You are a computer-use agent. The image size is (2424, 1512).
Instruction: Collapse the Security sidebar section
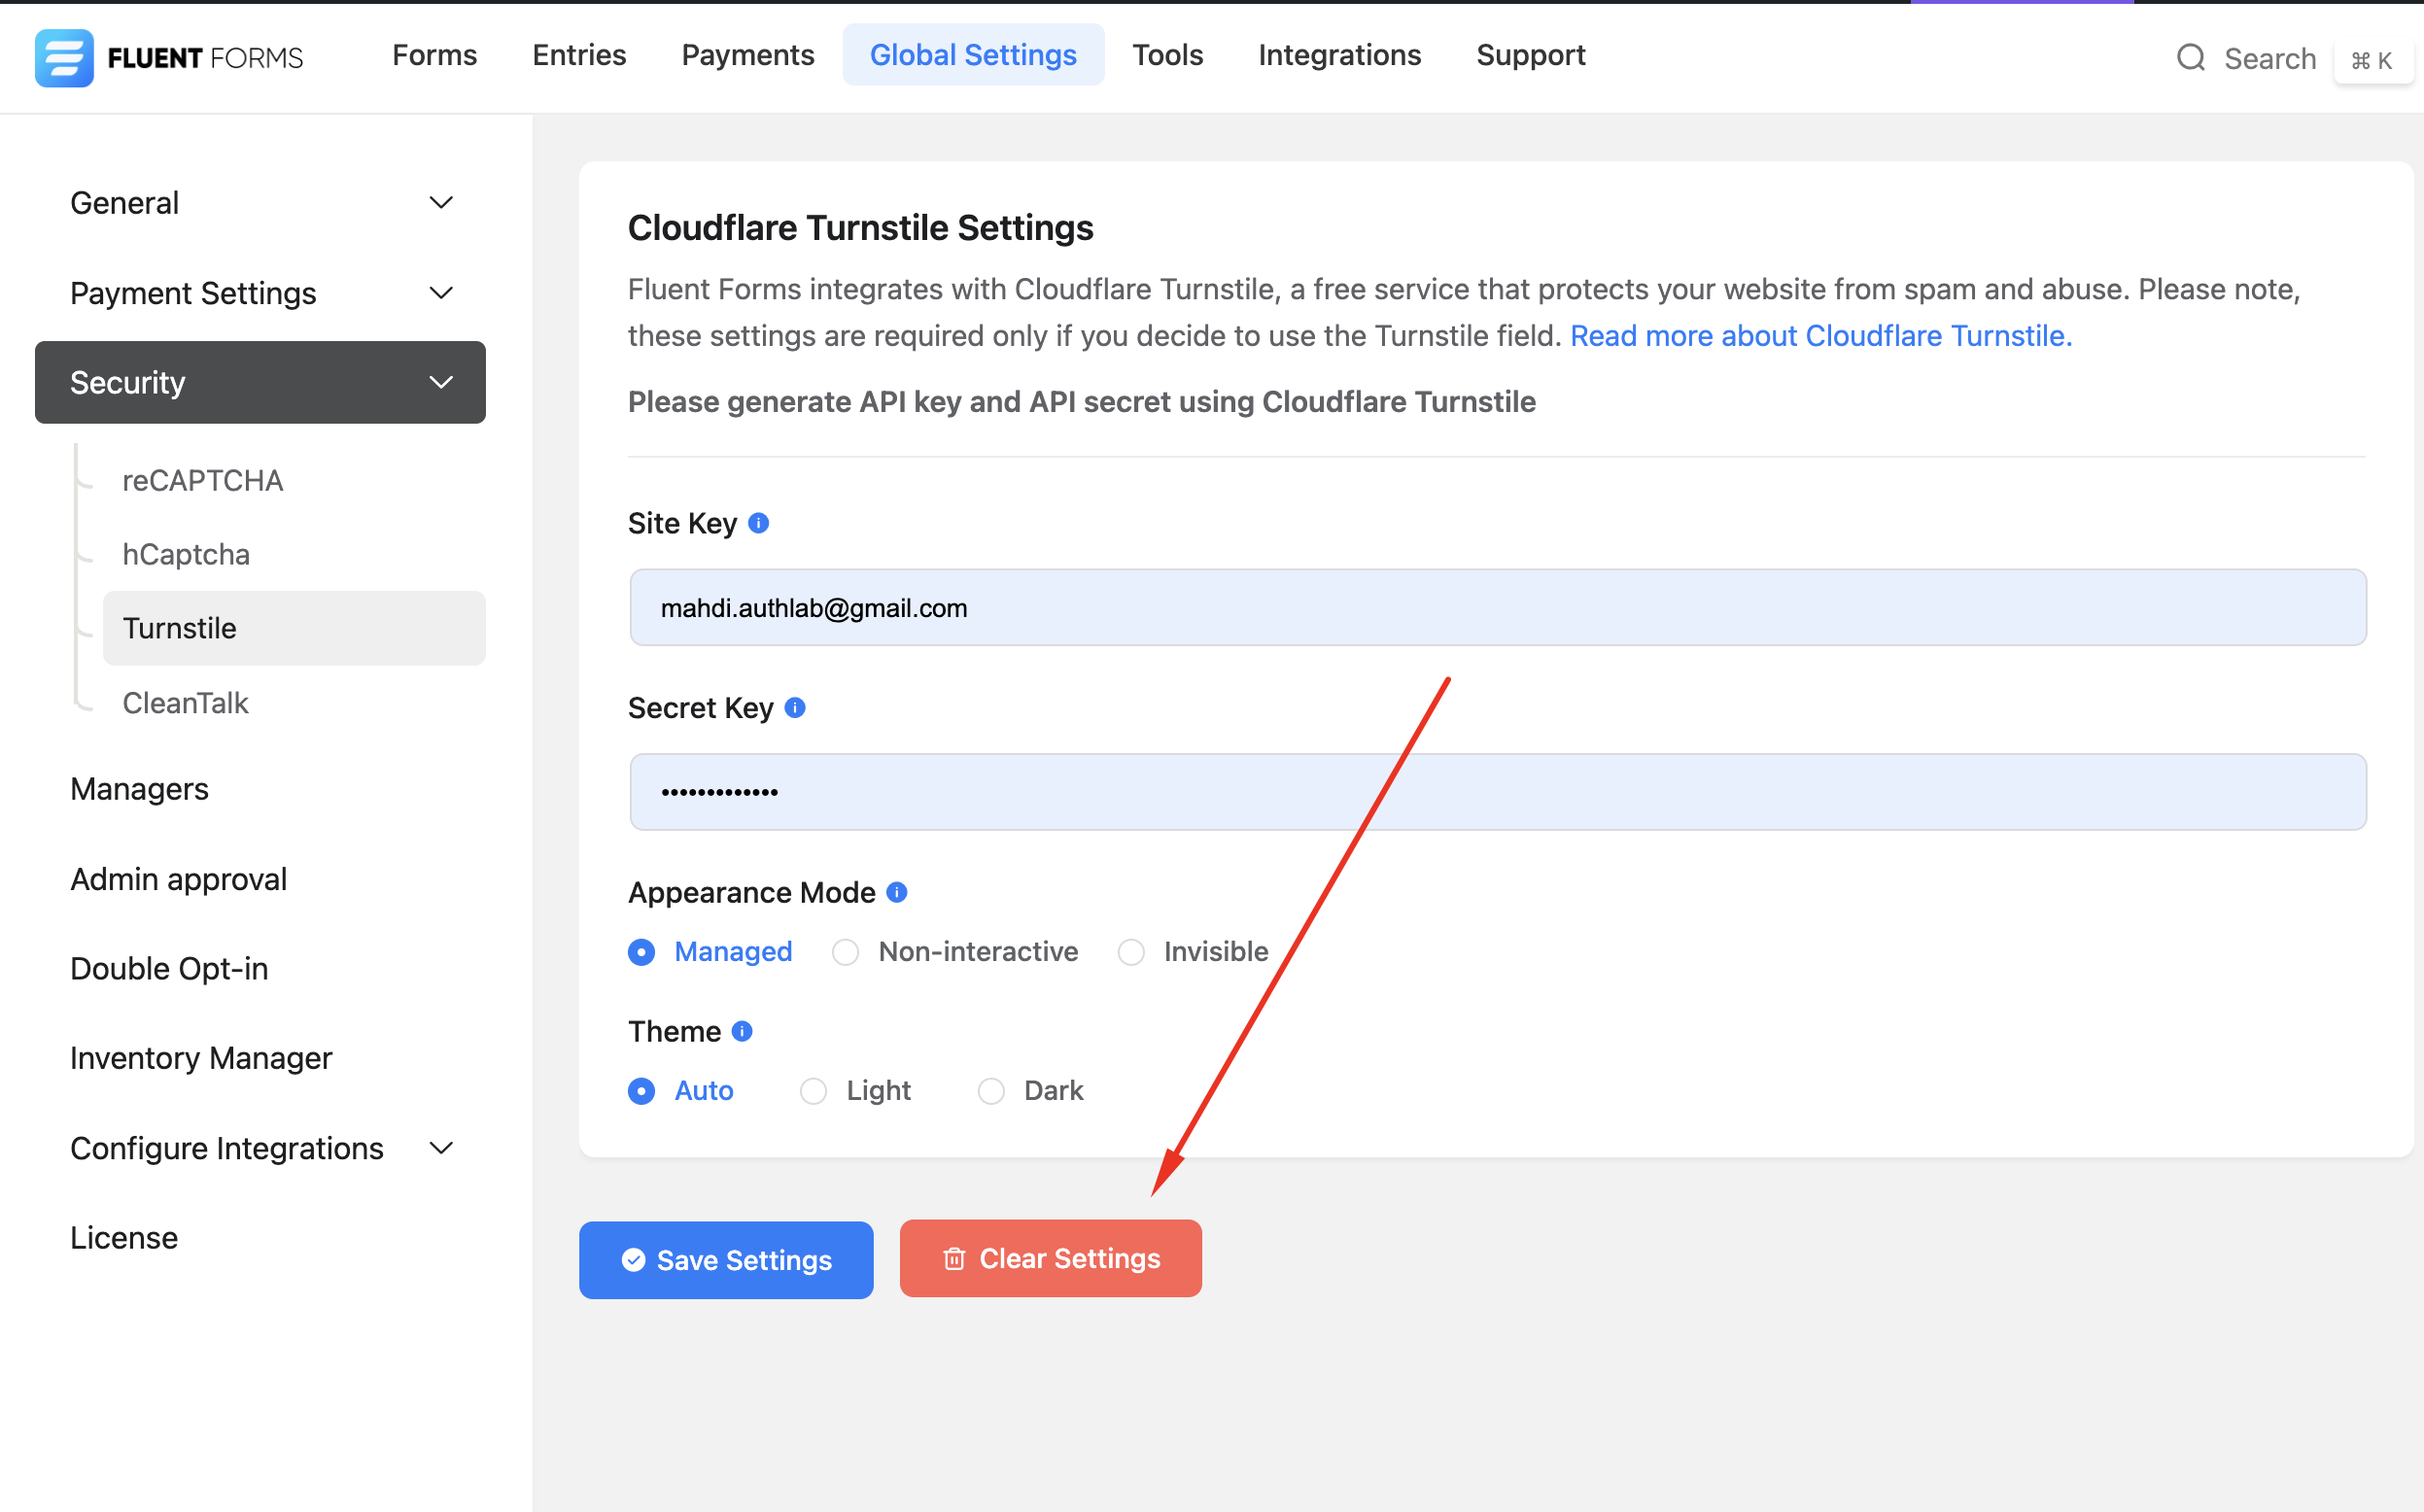260,382
